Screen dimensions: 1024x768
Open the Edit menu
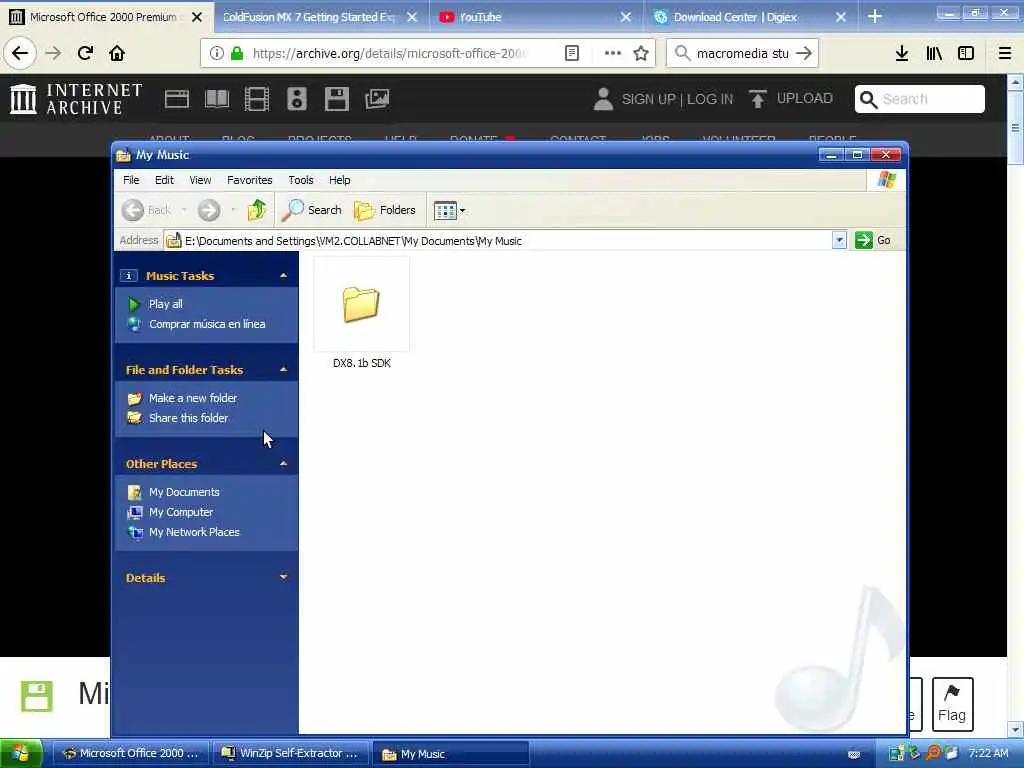point(164,180)
